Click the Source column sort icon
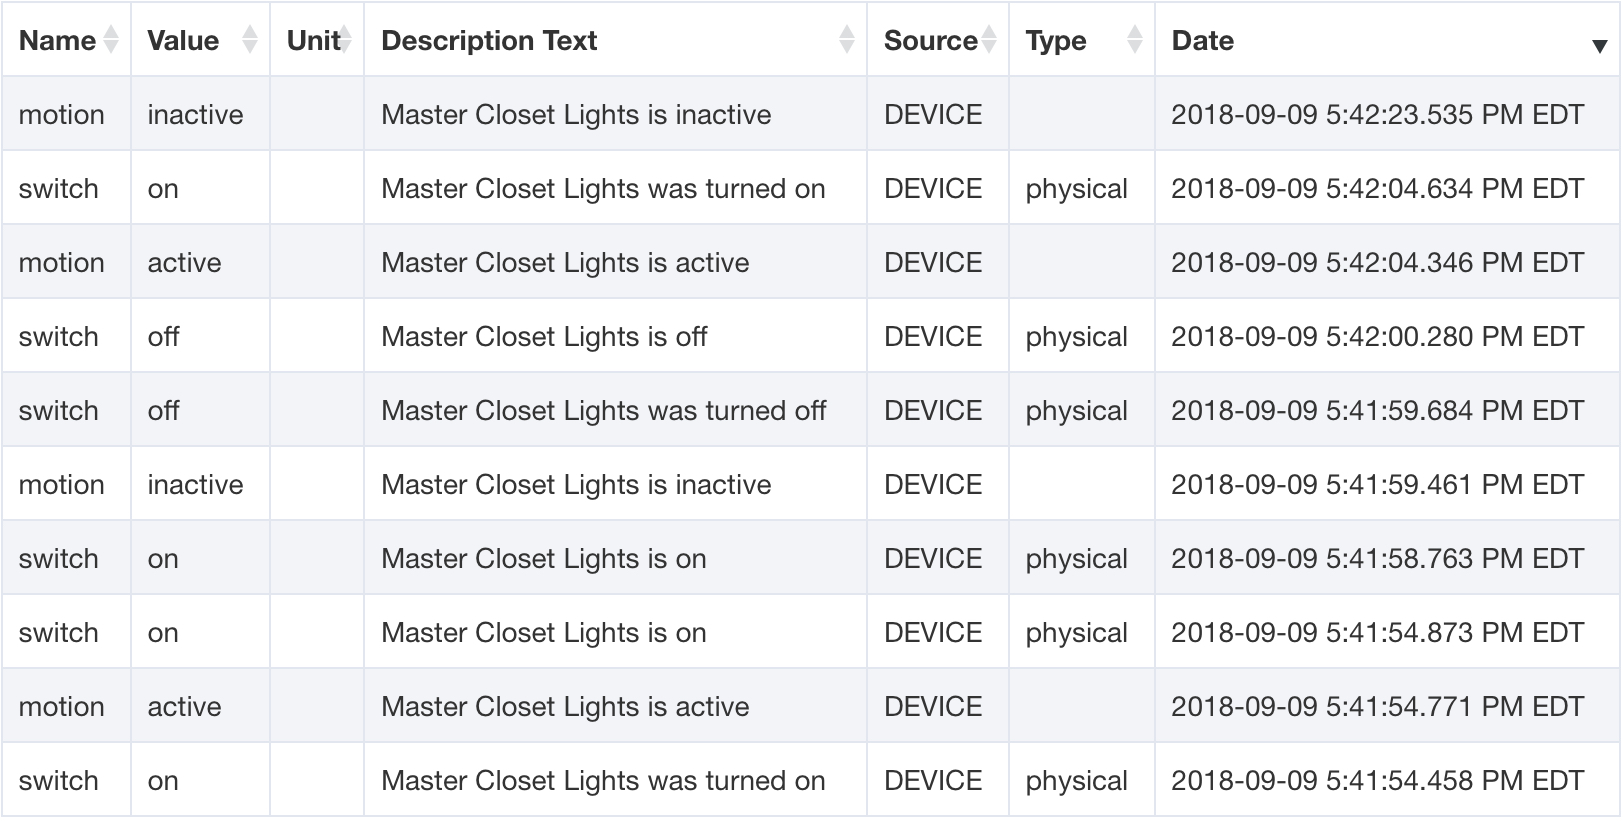The width and height of the screenshot is (1623, 822). tap(989, 40)
